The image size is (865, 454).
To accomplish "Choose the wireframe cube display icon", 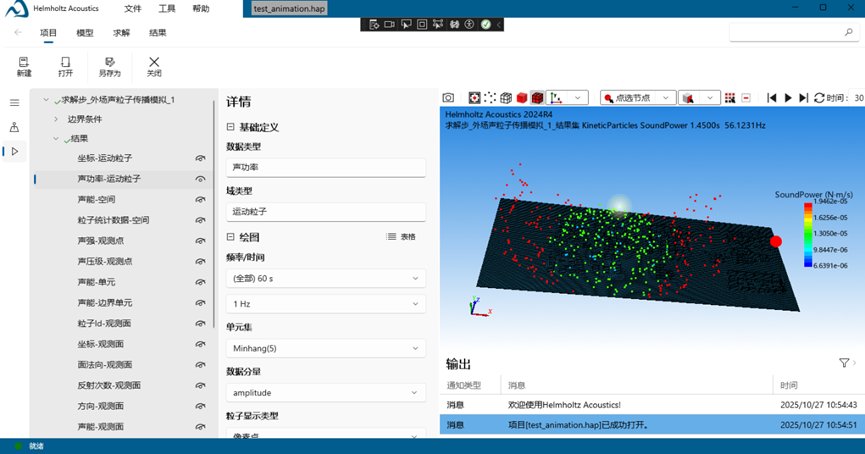I will click(506, 98).
